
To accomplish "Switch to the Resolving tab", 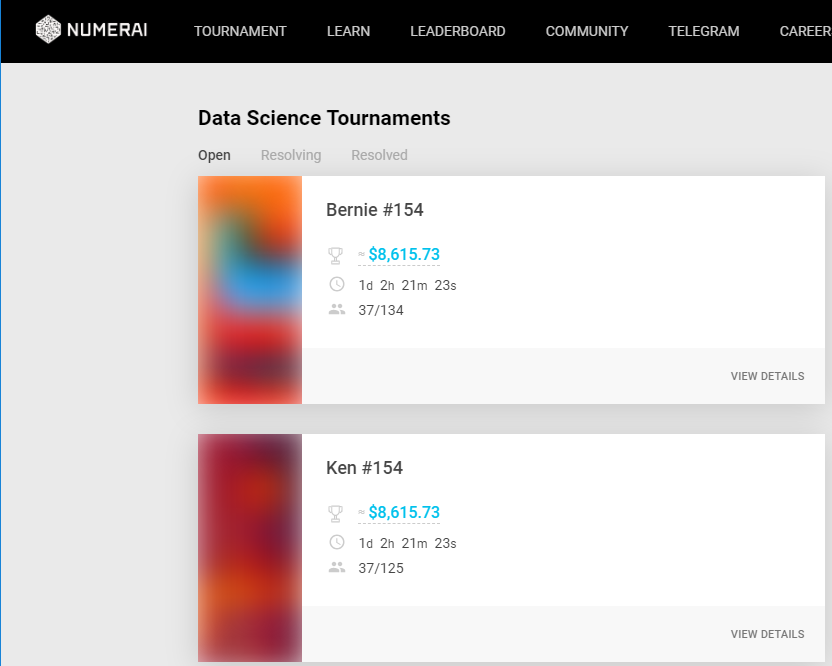I will [x=291, y=155].
